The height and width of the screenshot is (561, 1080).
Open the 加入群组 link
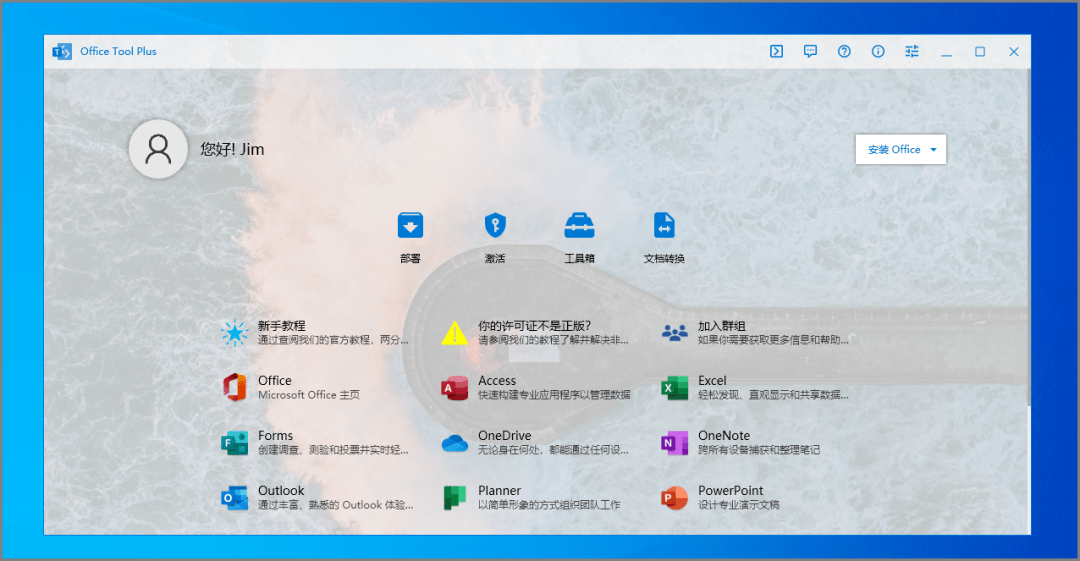coord(722,326)
